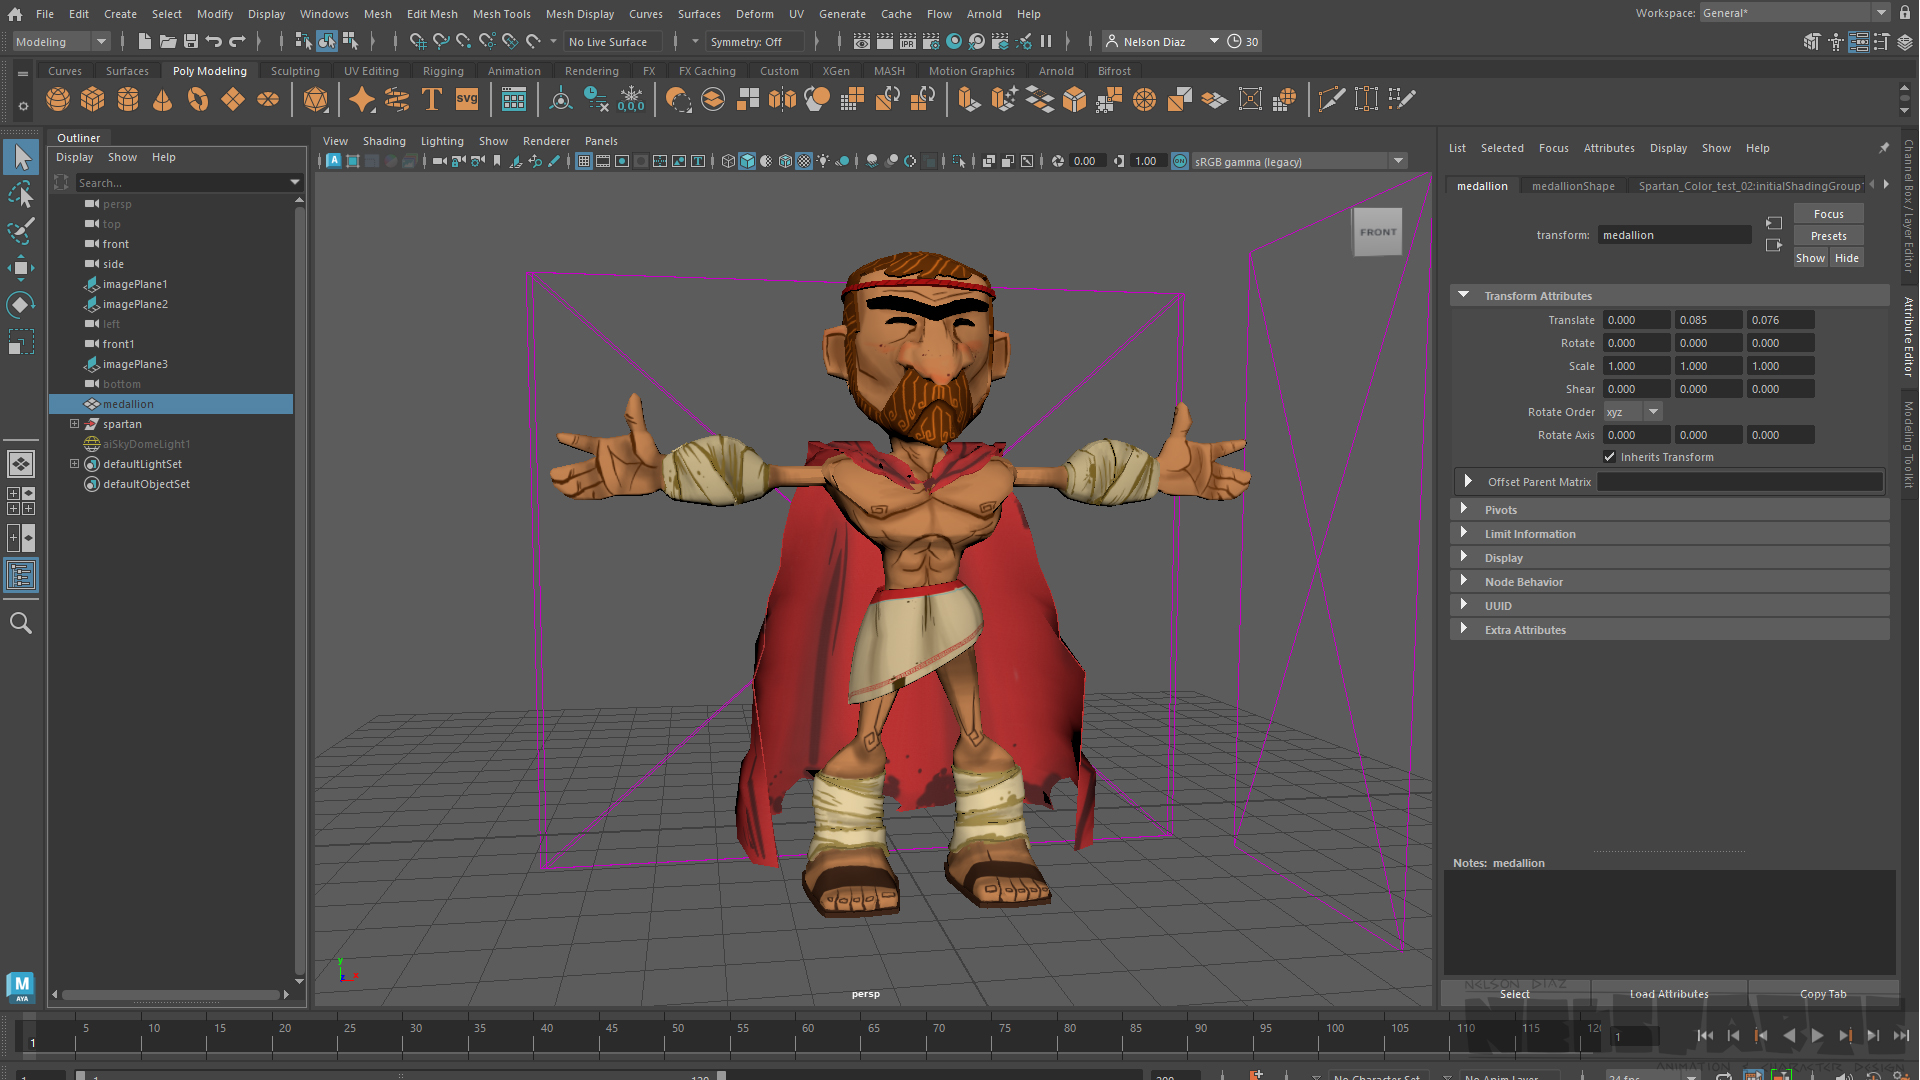Open search via magnifier icon in toolbox
The width and height of the screenshot is (1920, 1080).
(21, 624)
